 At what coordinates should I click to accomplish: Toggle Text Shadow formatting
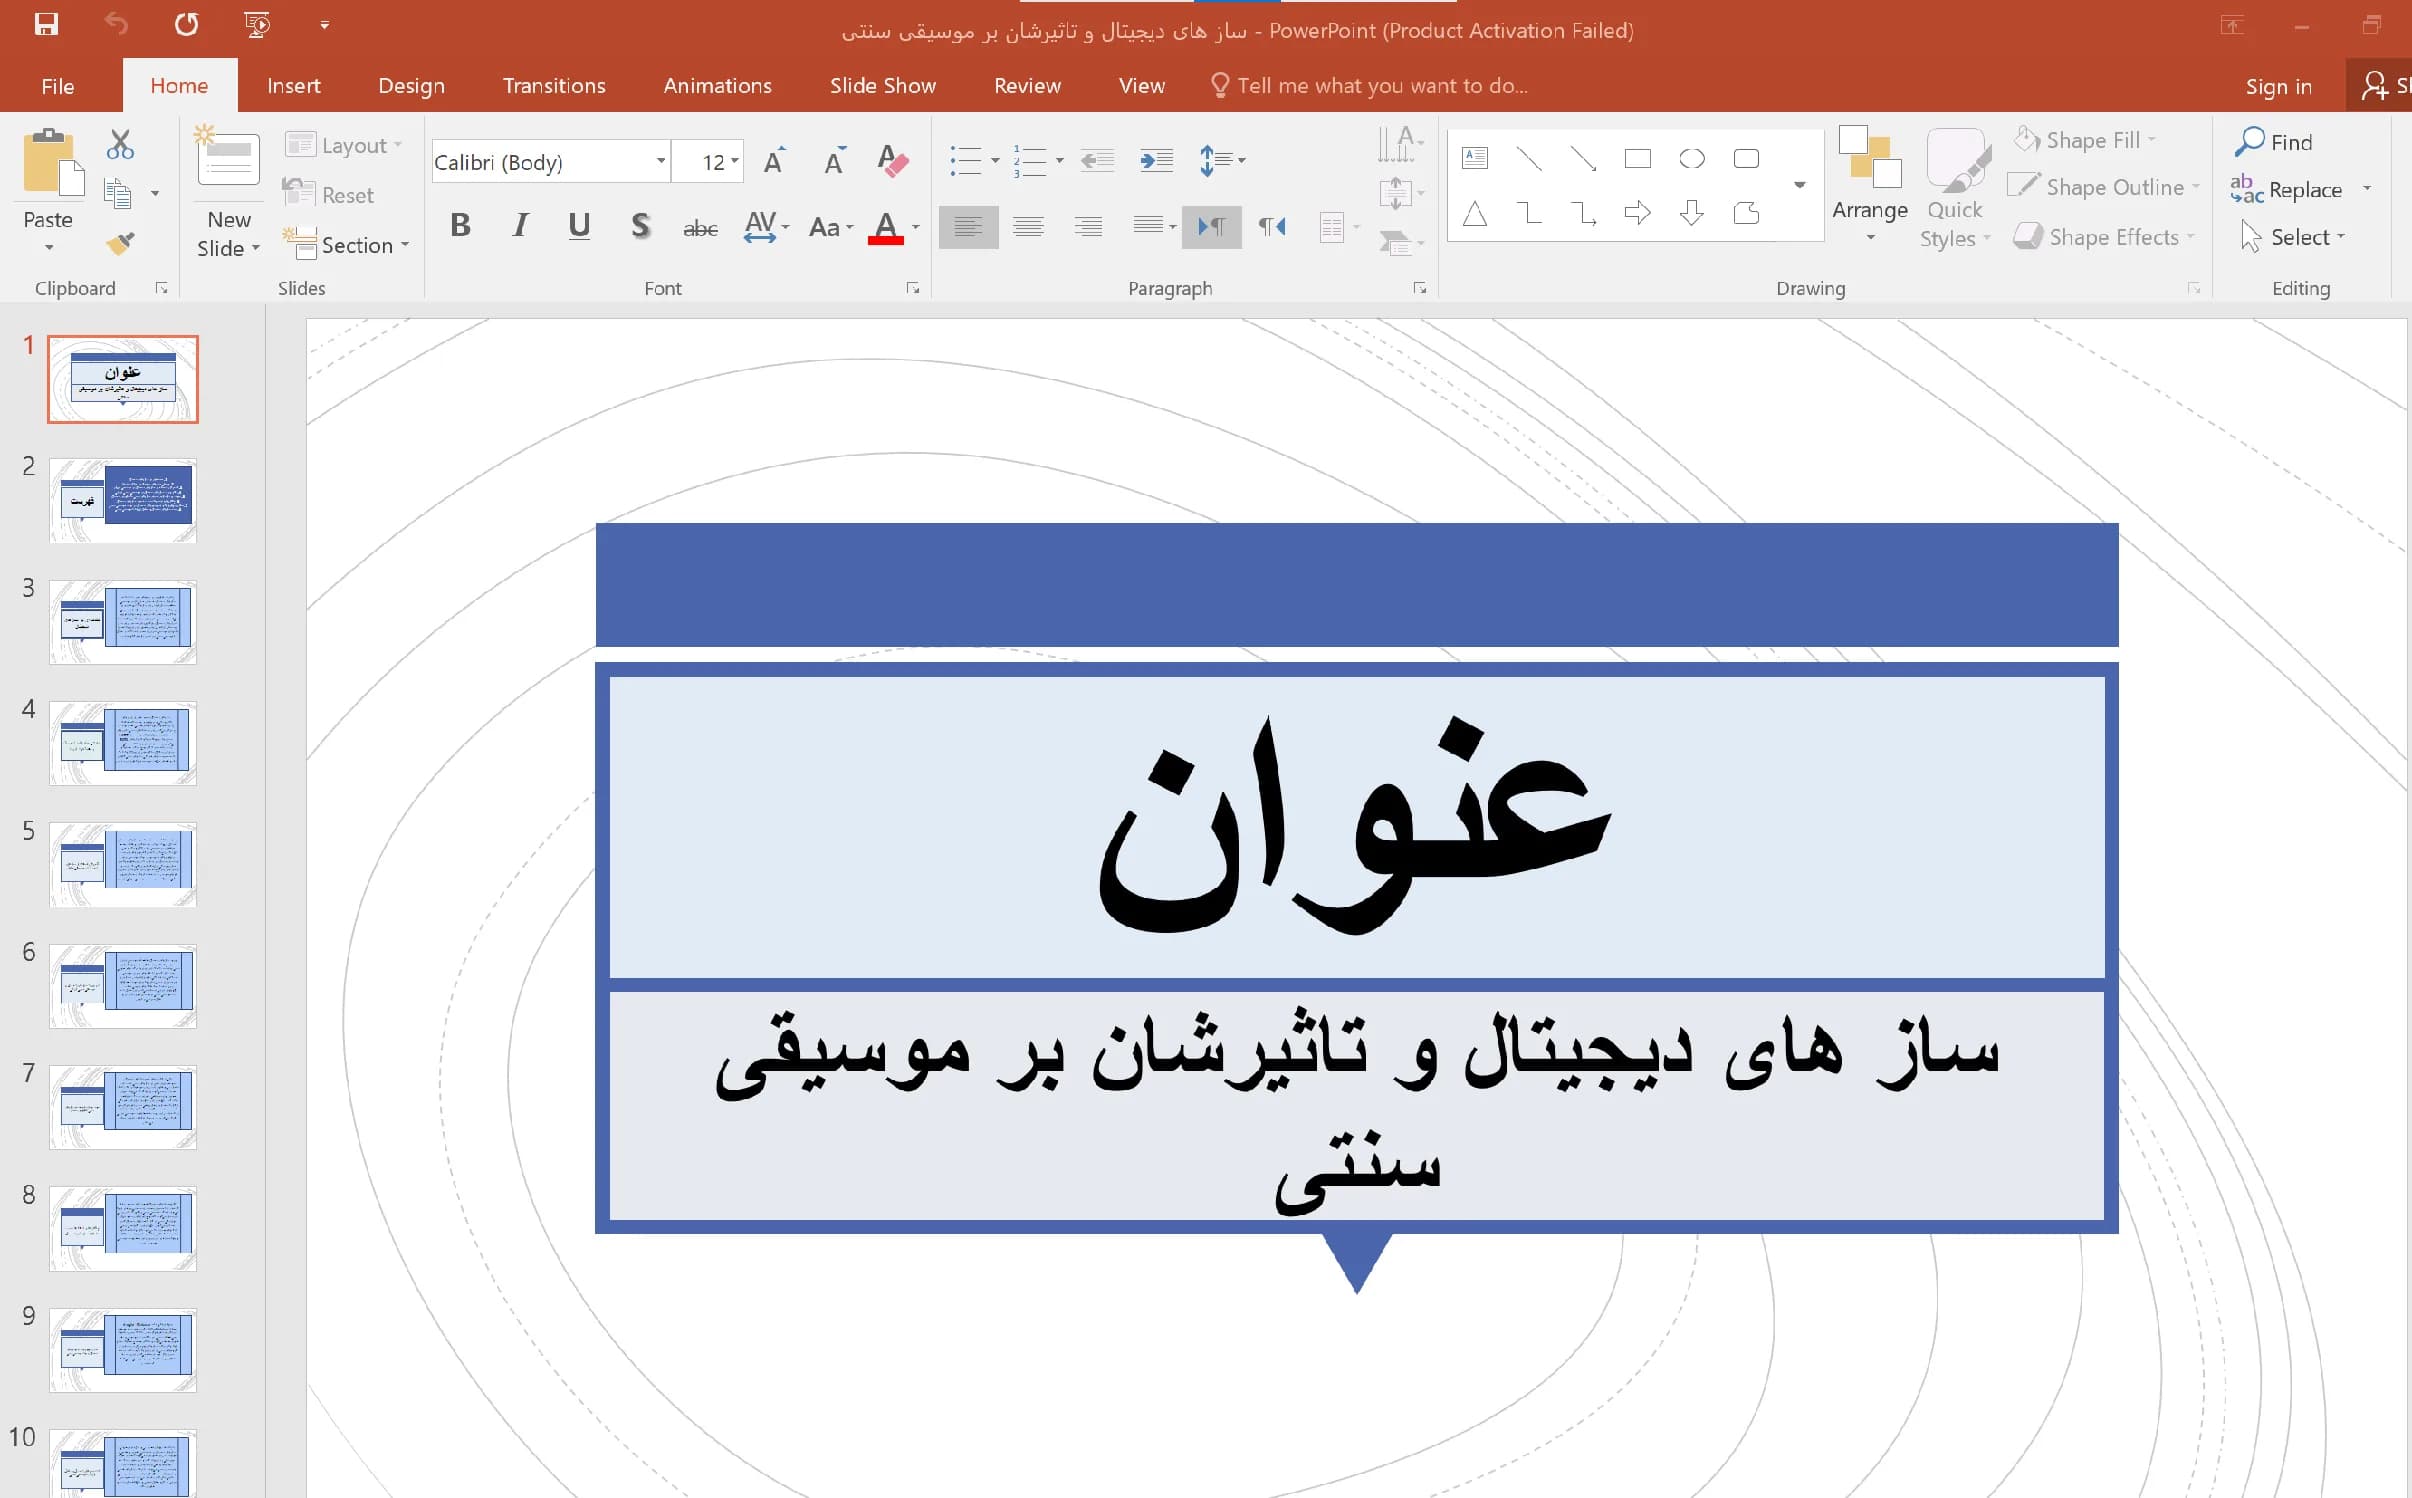(640, 226)
